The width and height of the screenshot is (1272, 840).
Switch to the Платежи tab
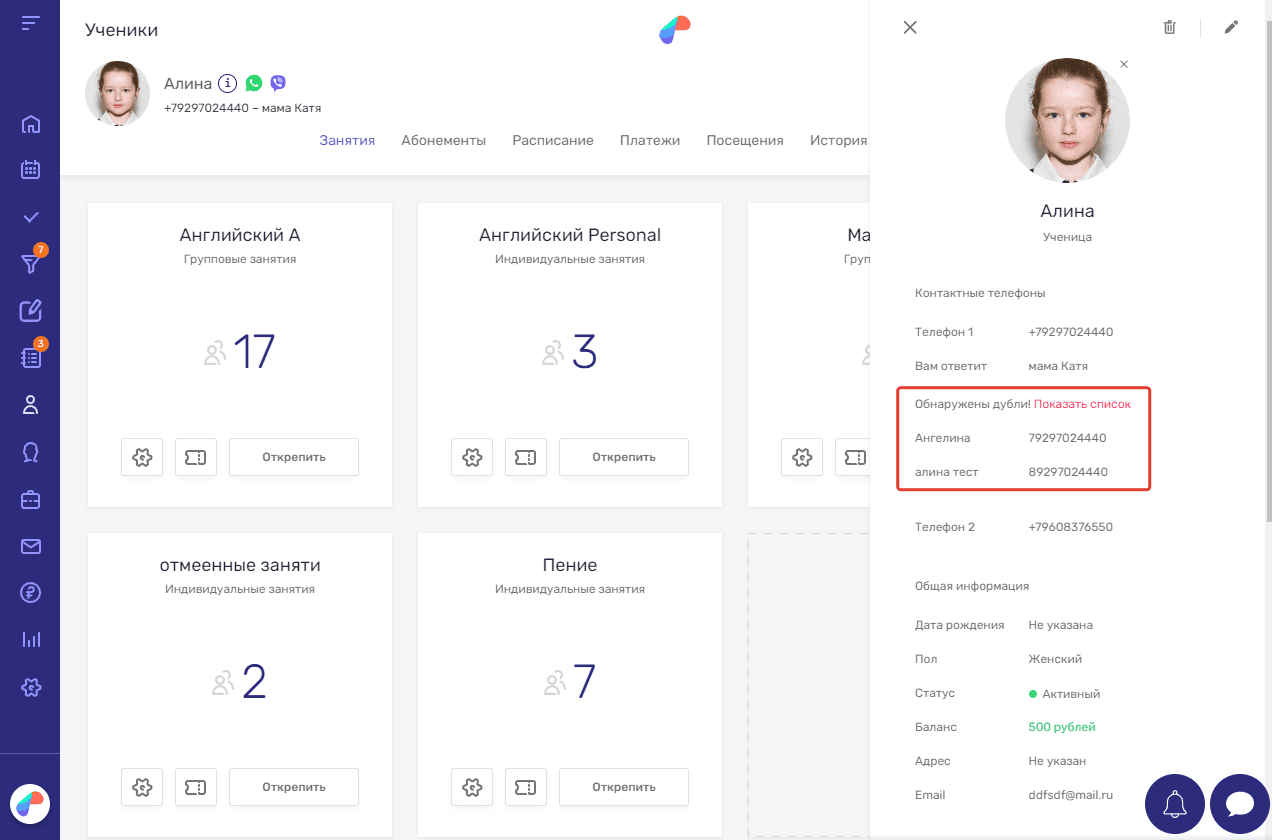pos(649,141)
